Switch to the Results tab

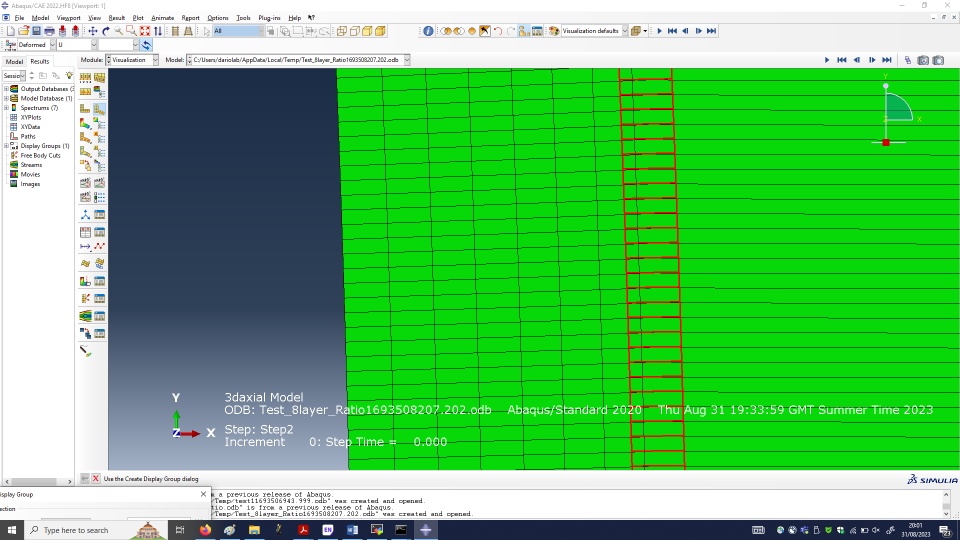coord(40,61)
